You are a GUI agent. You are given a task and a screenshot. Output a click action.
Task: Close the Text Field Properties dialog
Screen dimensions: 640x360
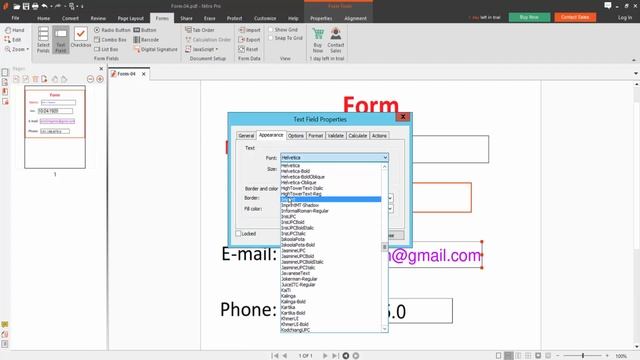403,117
